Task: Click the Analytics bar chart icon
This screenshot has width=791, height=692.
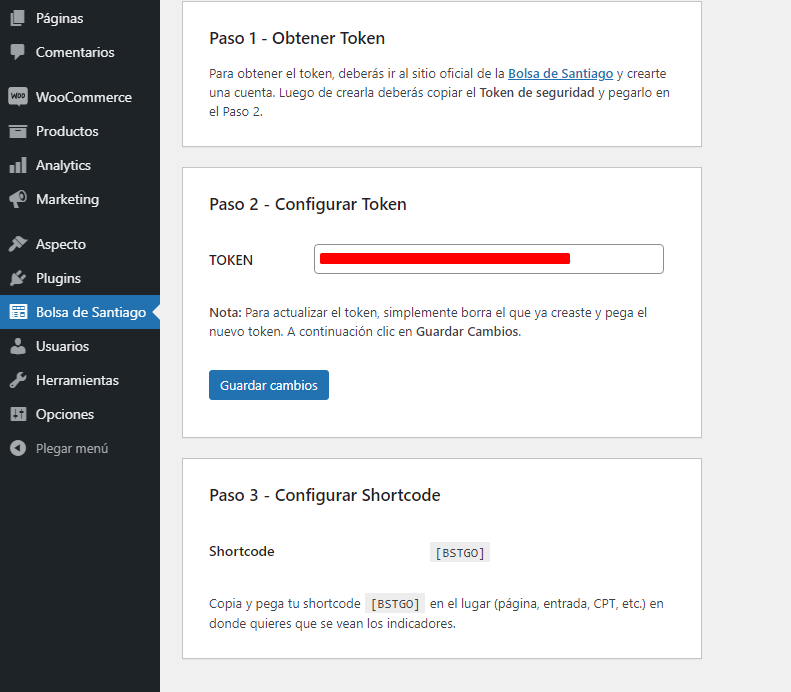Action: coord(18,165)
